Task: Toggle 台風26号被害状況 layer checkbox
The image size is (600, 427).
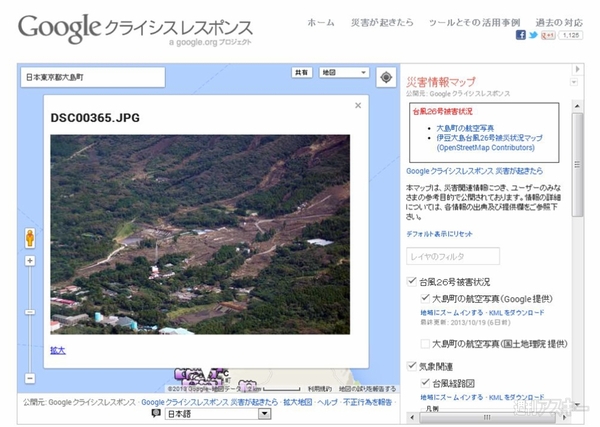Action: tap(412, 282)
